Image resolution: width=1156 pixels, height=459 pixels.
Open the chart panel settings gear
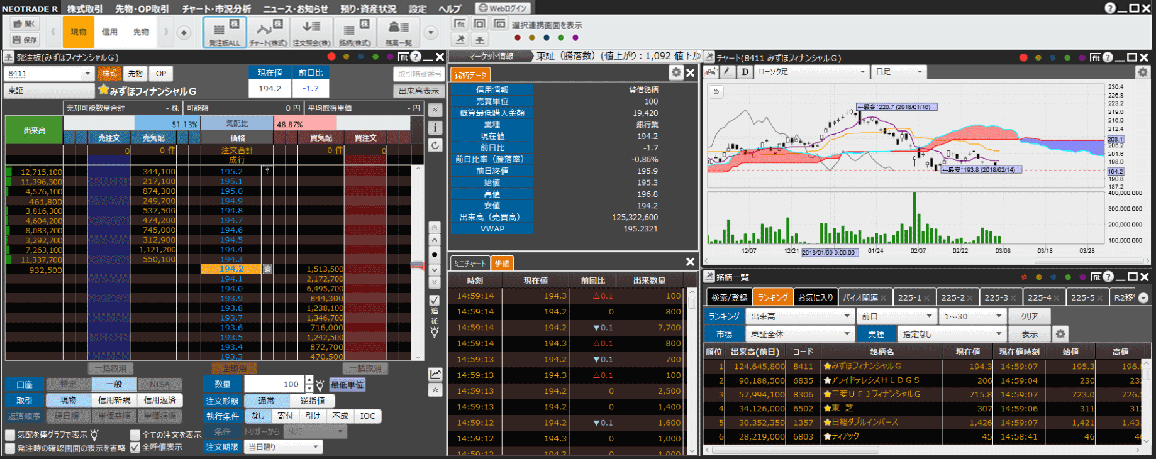click(x=1142, y=71)
